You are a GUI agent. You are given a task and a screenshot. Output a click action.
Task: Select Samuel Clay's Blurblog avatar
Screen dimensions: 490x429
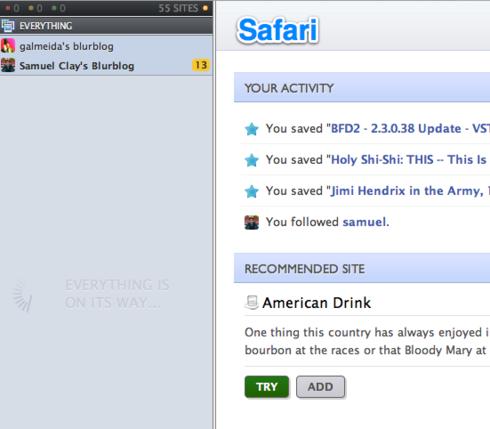click(8, 65)
